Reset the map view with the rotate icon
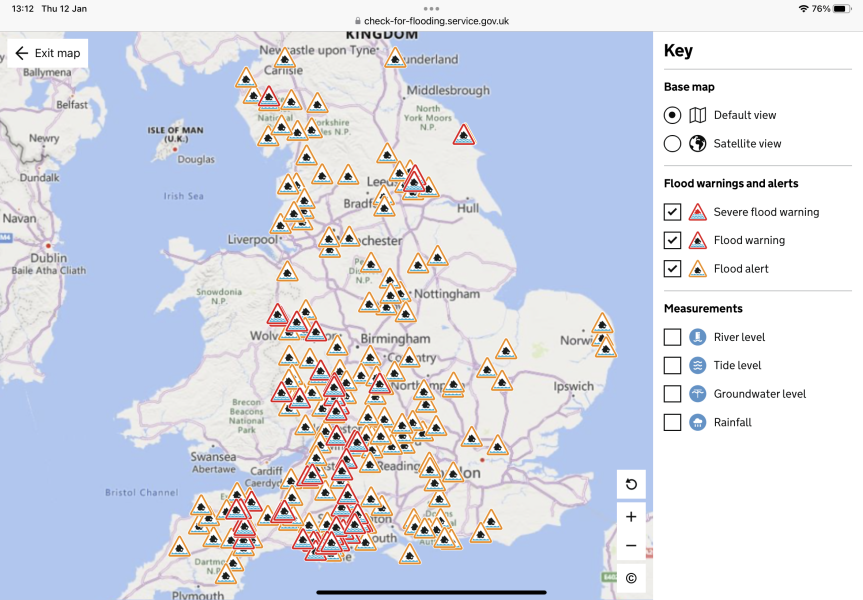Image resolution: width=863 pixels, height=600 pixels. tap(631, 485)
